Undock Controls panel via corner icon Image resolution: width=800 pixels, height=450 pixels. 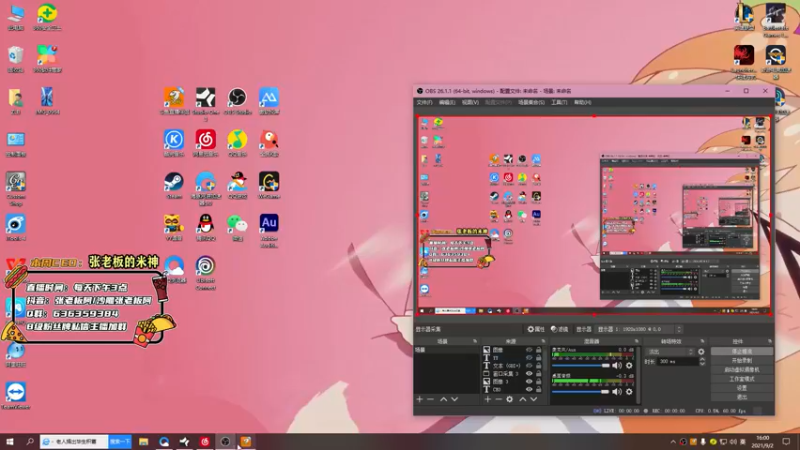pos(769,341)
